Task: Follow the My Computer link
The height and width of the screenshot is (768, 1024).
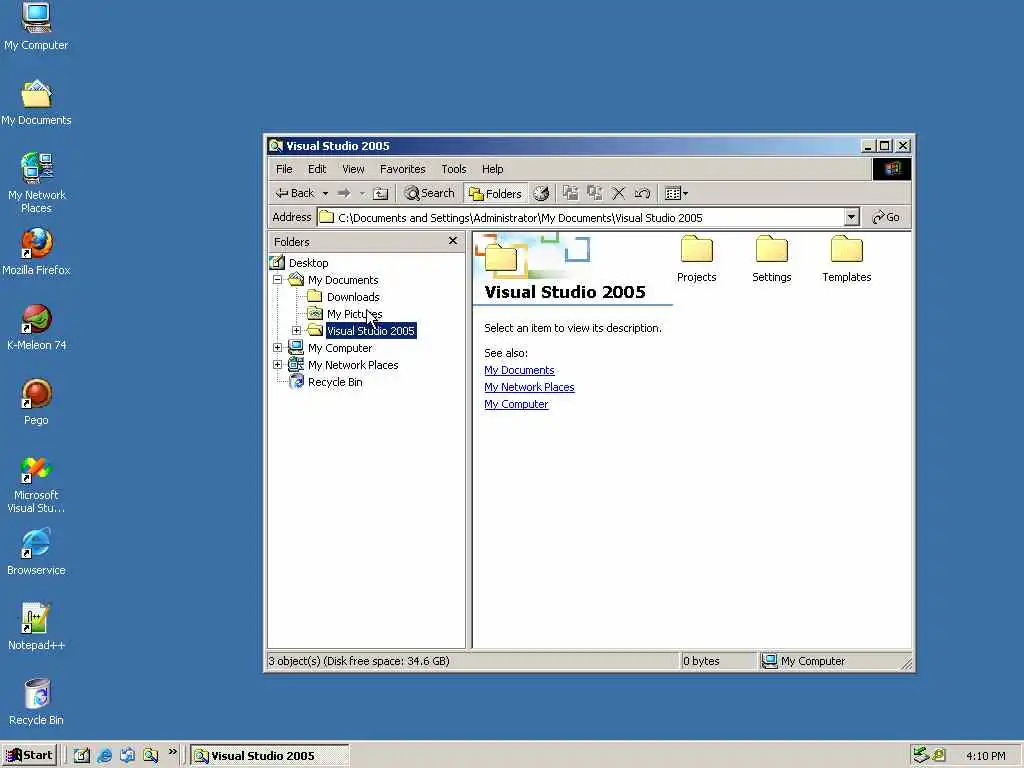Action: (x=516, y=404)
